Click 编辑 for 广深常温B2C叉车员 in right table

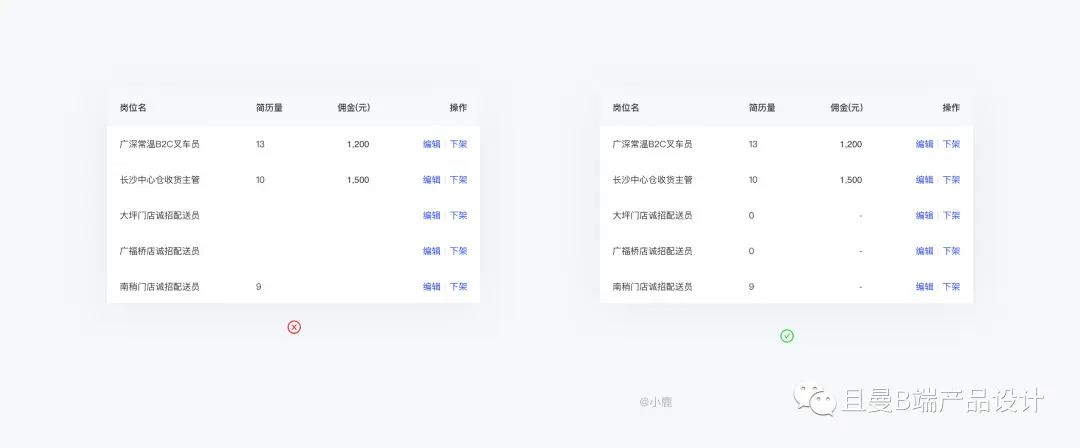click(924, 144)
